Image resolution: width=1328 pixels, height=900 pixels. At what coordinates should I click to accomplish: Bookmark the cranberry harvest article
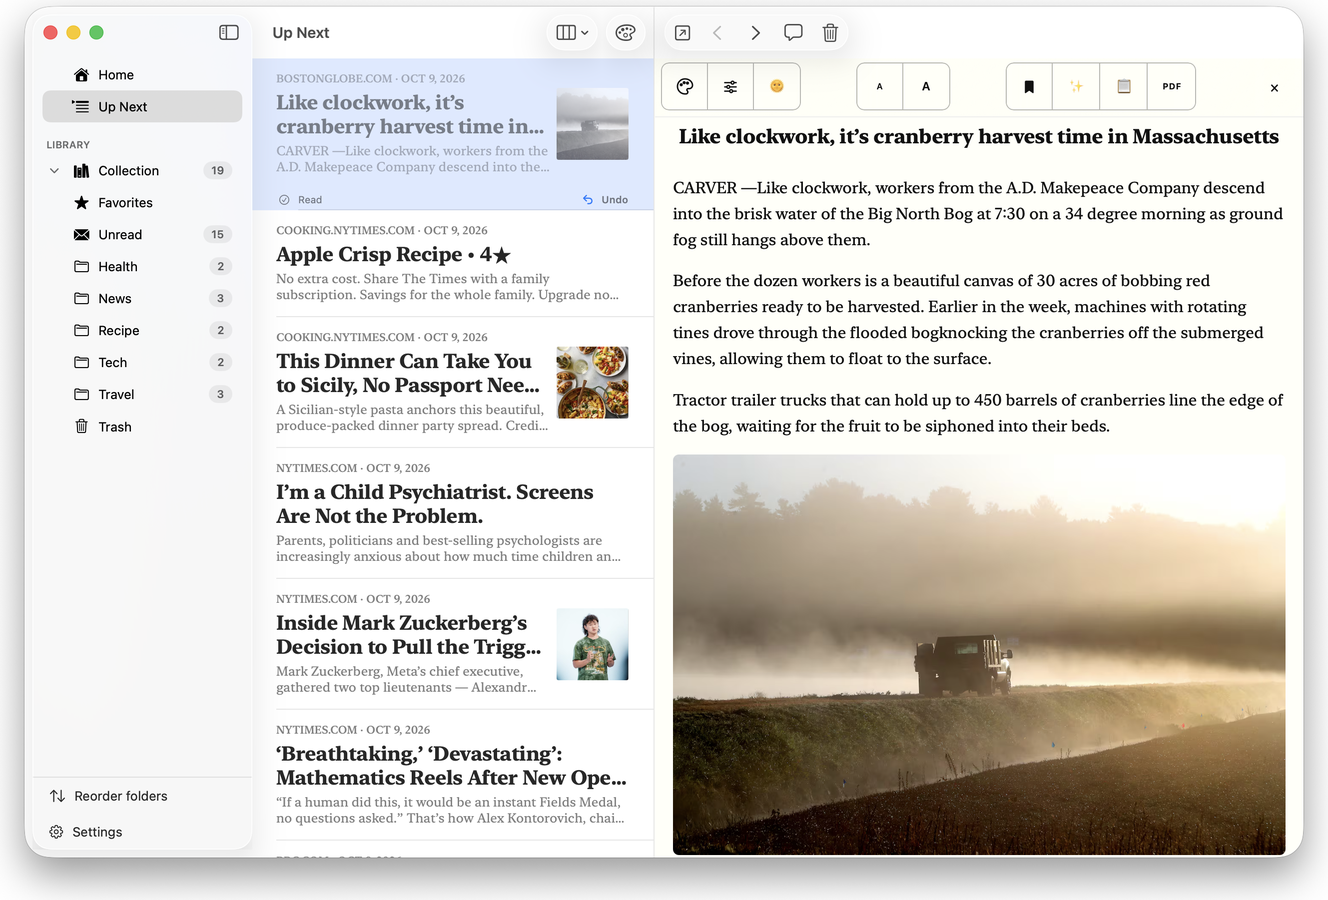point(1029,87)
